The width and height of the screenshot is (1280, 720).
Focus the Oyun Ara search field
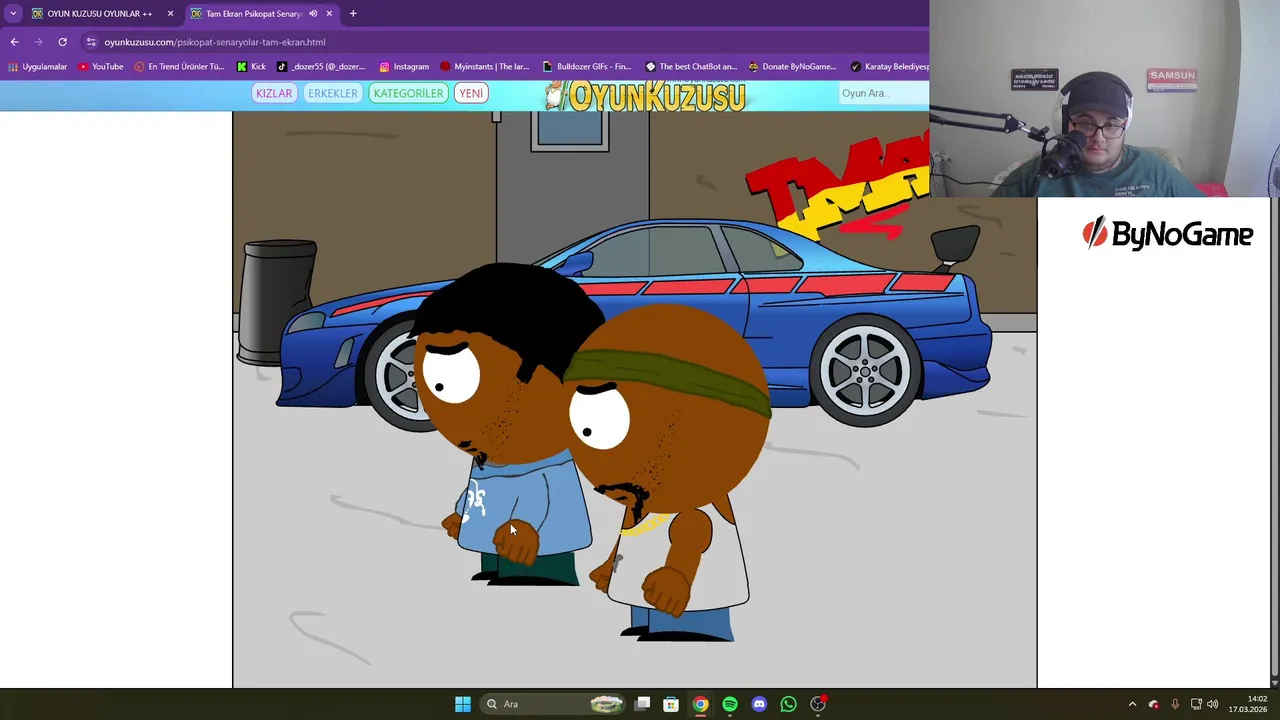pyautogui.click(x=882, y=93)
